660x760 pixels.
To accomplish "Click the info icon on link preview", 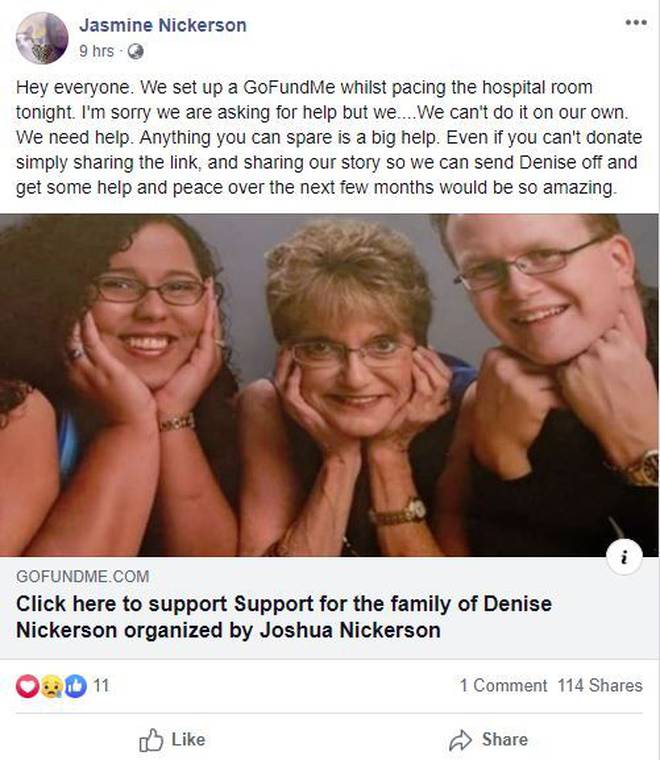I will (x=624, y=557).
